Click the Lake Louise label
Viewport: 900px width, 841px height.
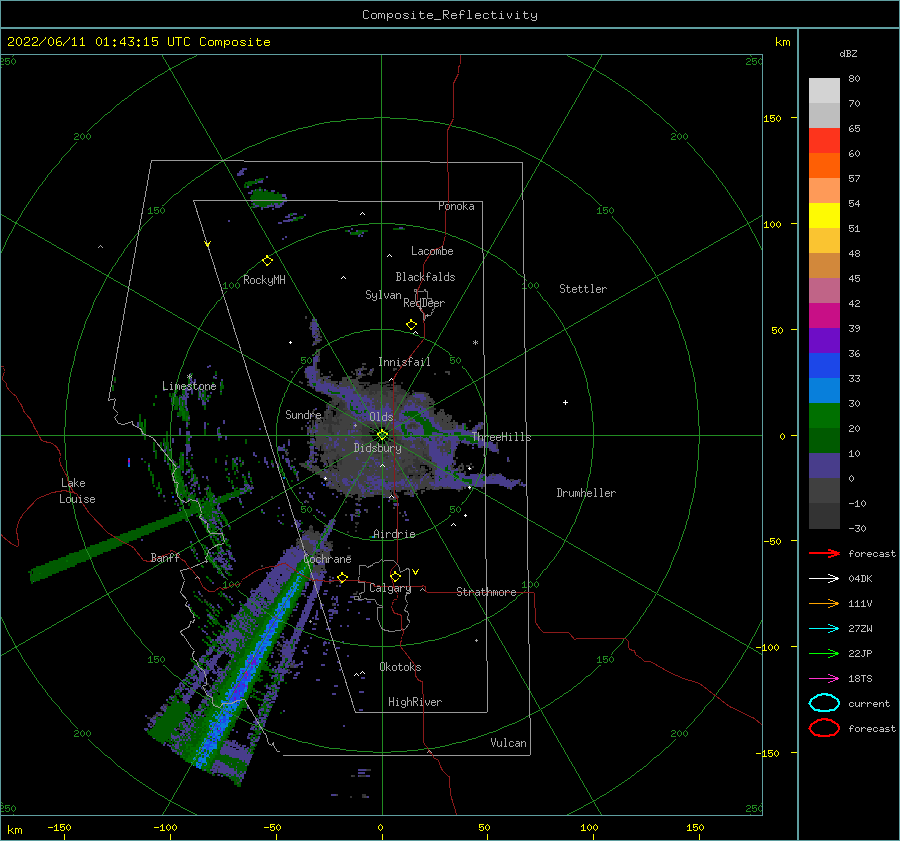click(77, 491)
